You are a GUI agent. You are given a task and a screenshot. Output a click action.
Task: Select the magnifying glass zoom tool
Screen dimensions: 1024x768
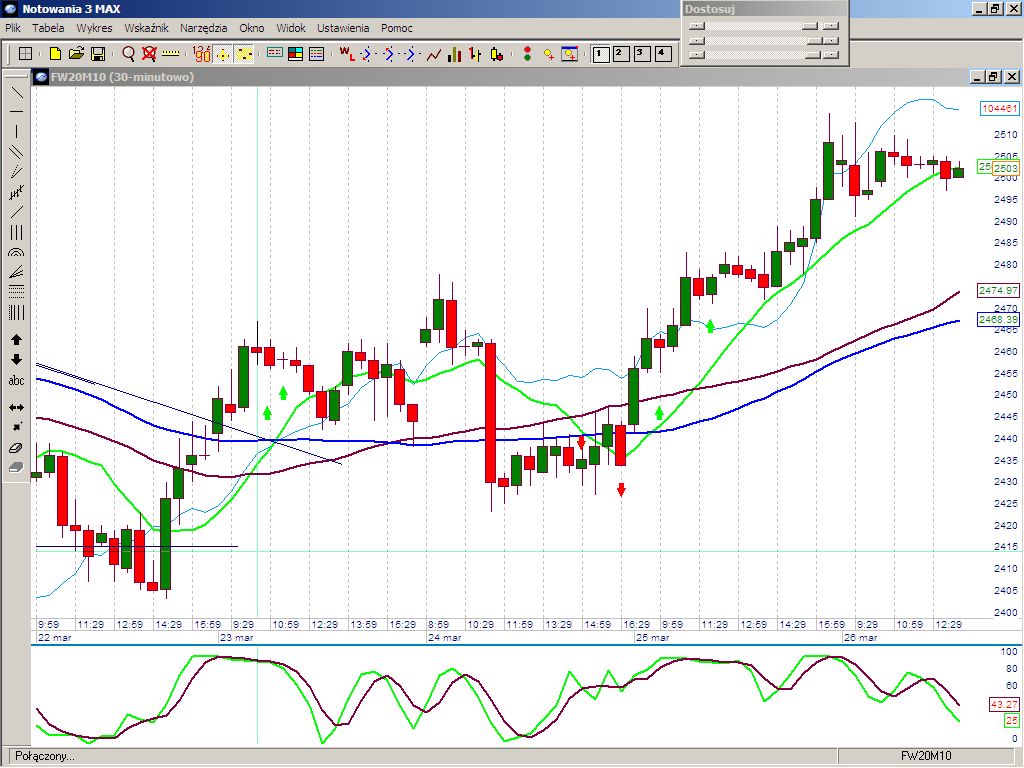pyautogui.click(x=128, y=54)
